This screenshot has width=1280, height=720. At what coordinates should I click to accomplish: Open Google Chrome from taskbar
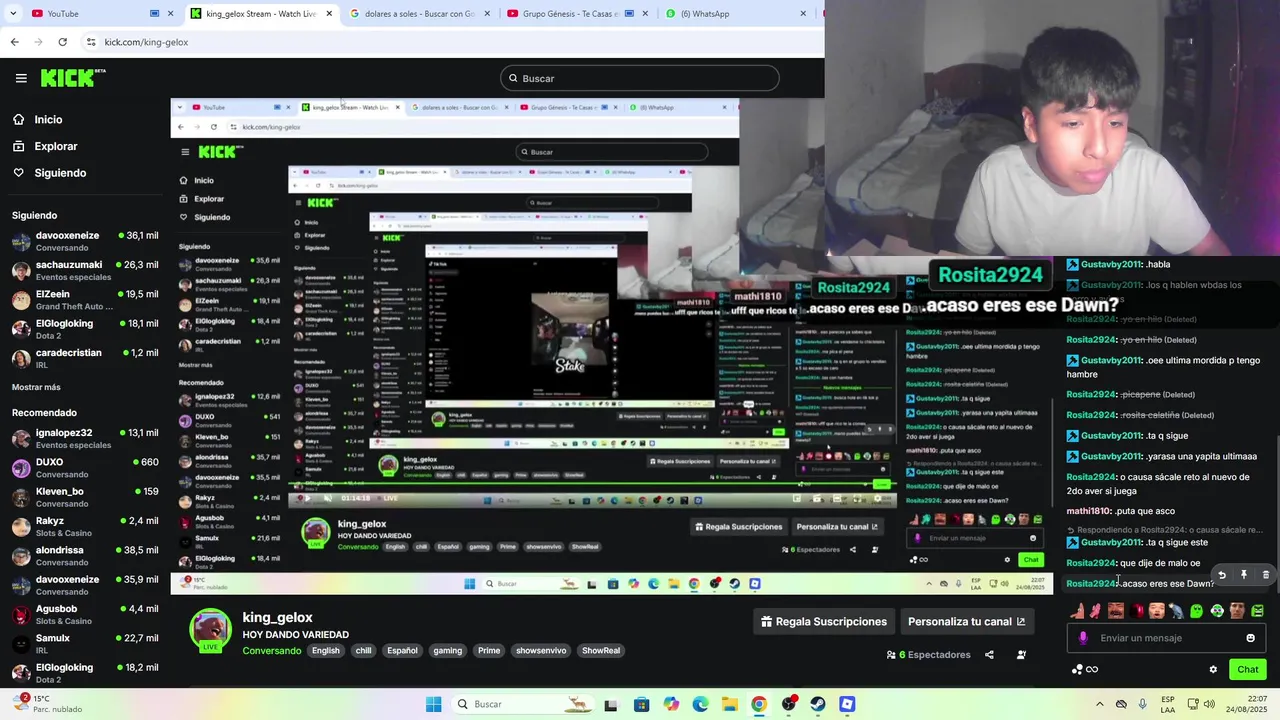point(759,704)
